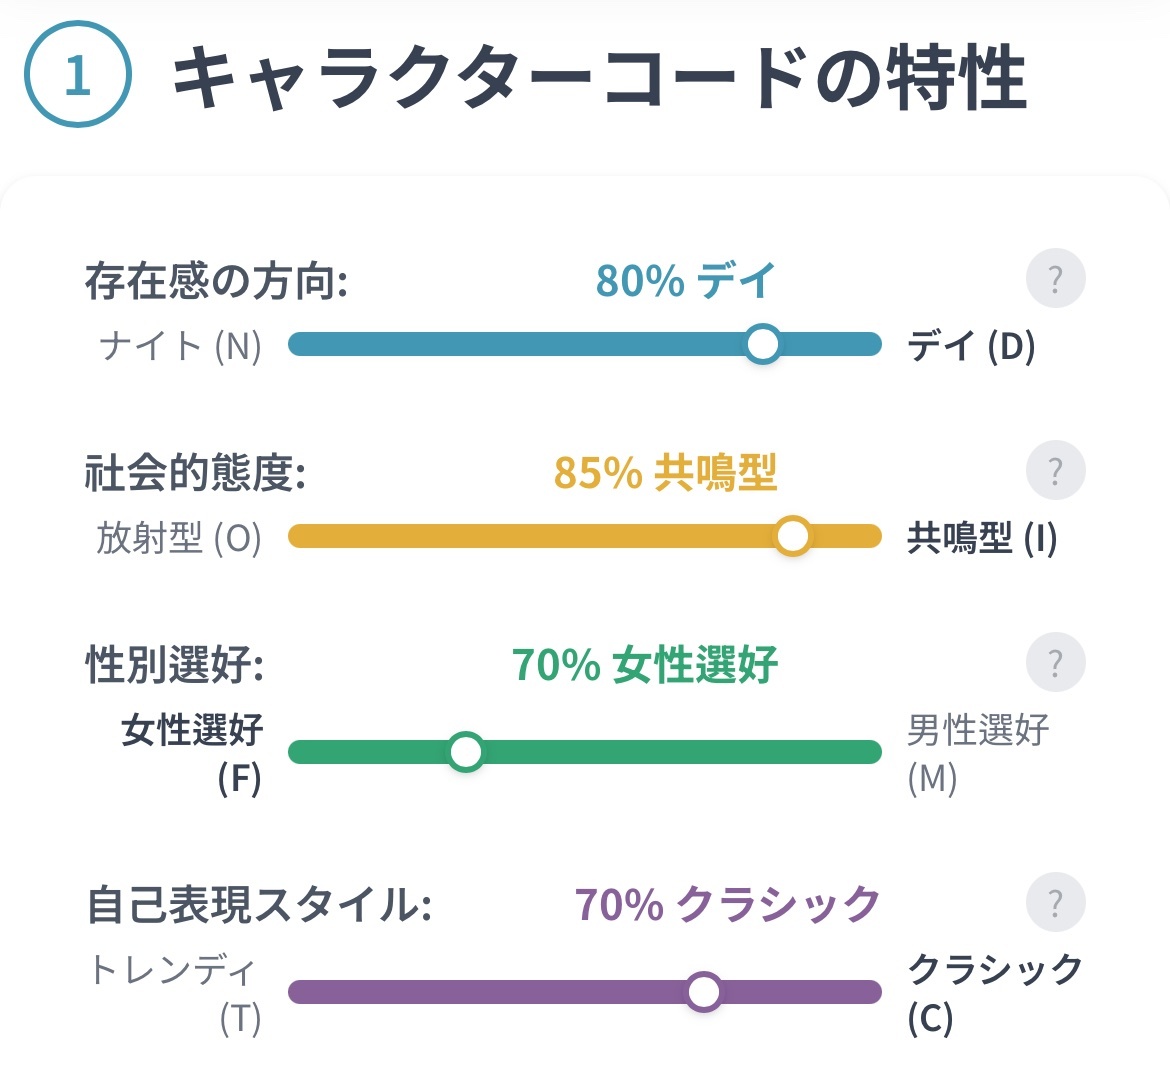Viewport: 1170px width, 1083px height.
Task: Click the 85% 共鳴型 result text
Action: pyautogui.click(x=666, y=472)
